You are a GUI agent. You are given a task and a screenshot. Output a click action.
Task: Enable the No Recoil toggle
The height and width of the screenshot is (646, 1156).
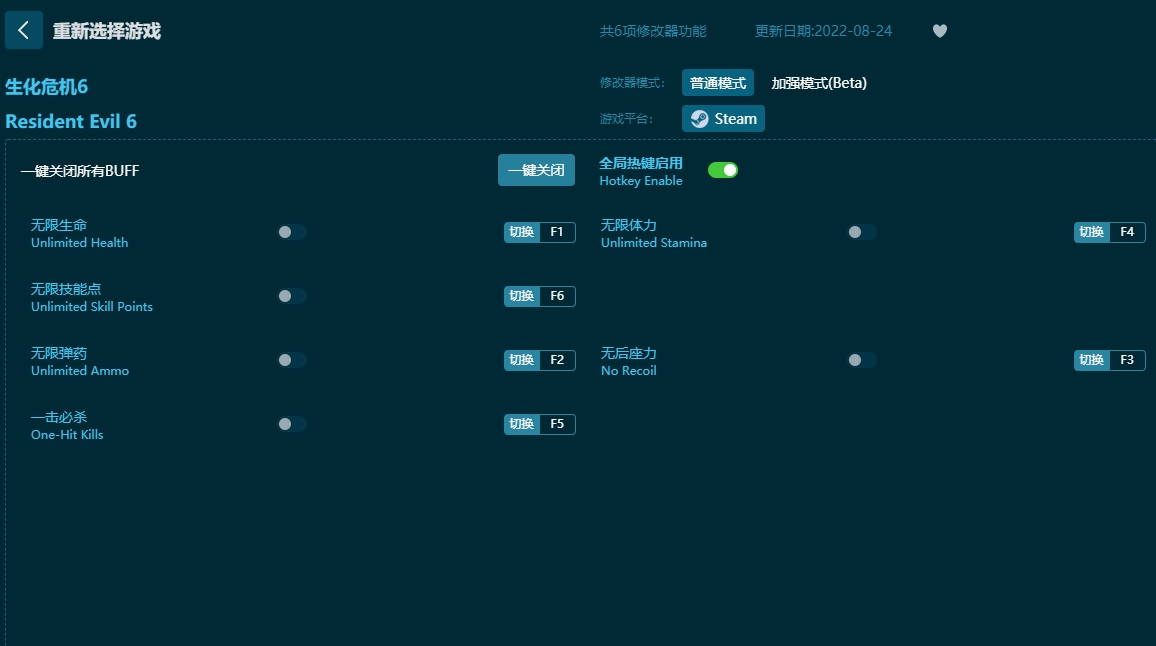[862, 359]
